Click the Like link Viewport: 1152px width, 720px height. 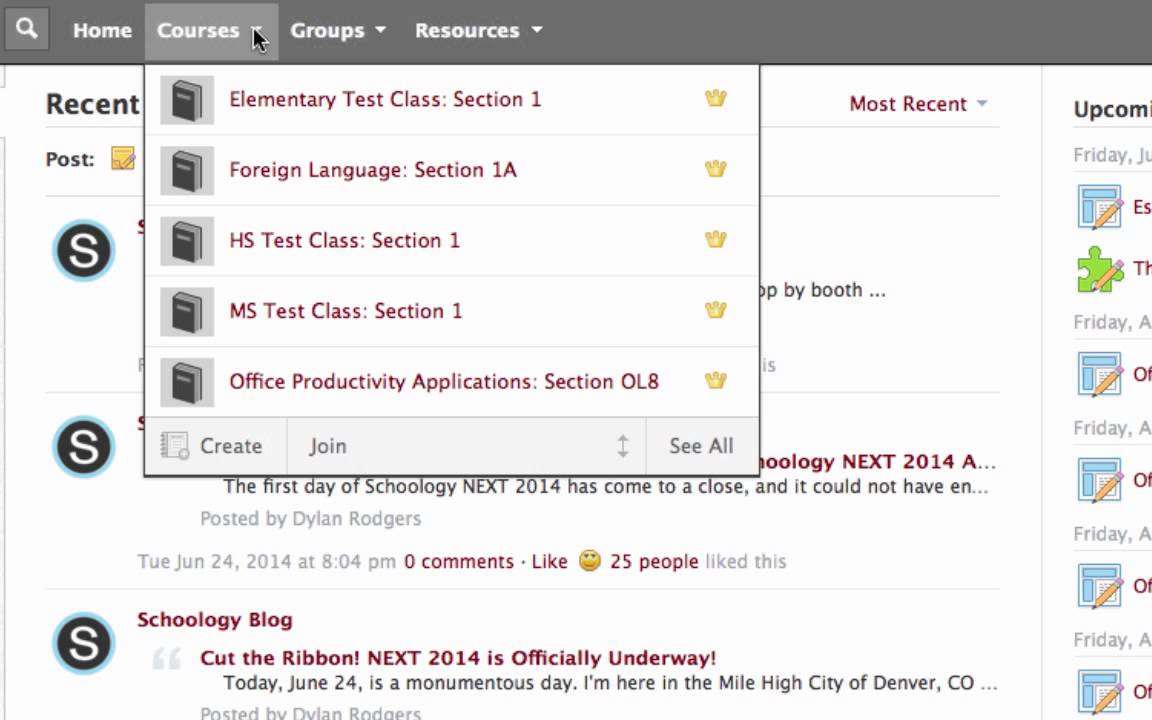(550, 561)
